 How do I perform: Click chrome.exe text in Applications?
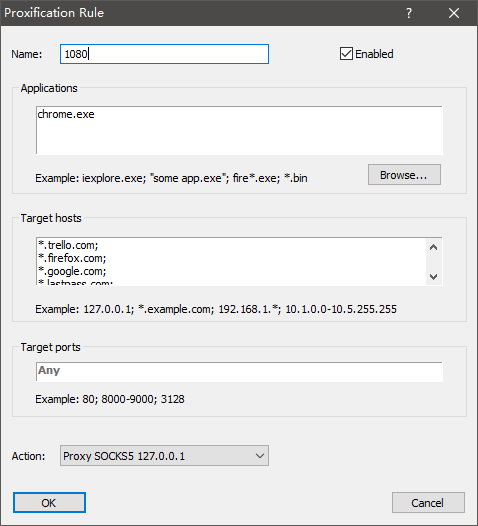coord(66,114)
